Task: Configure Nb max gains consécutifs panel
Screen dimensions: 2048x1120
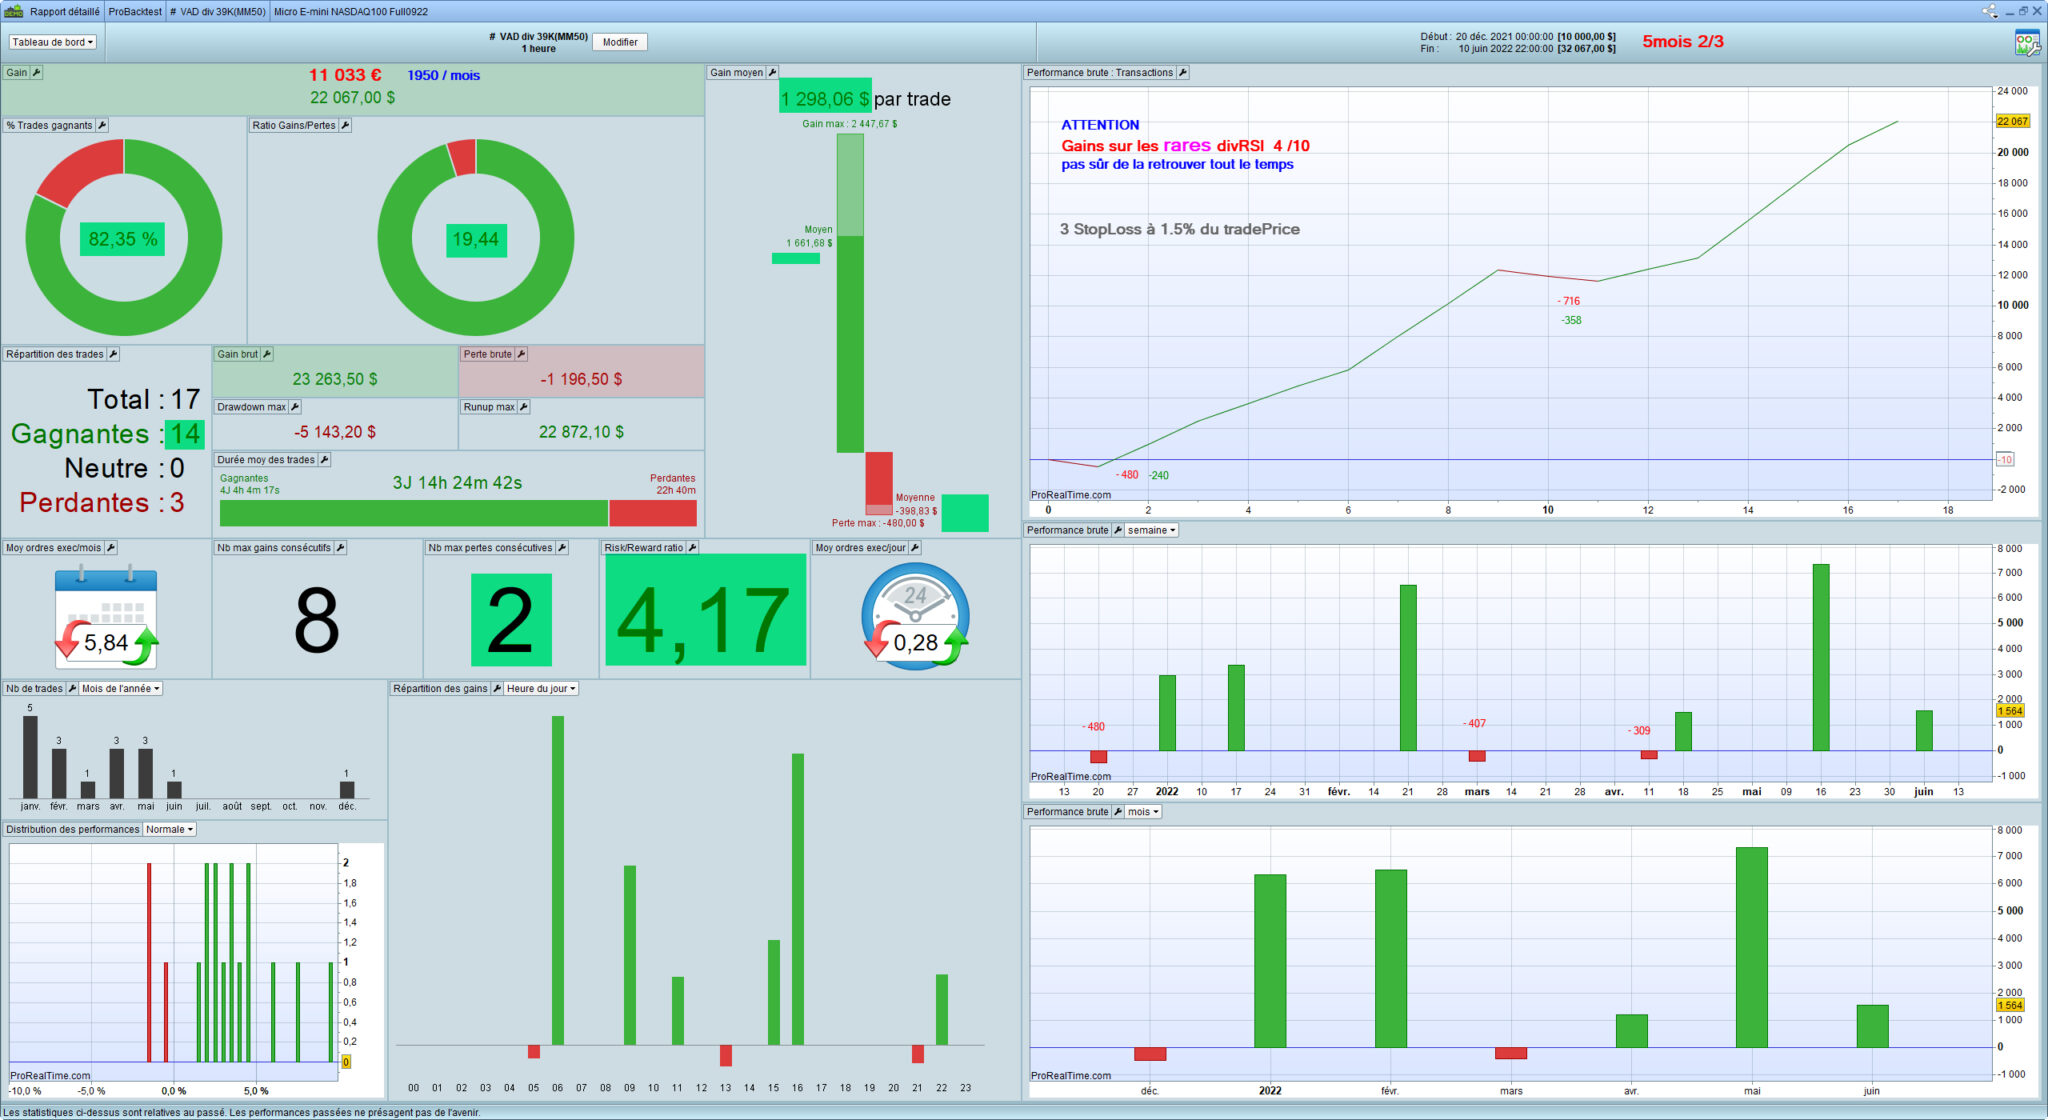Action: (x=340, y=548)
